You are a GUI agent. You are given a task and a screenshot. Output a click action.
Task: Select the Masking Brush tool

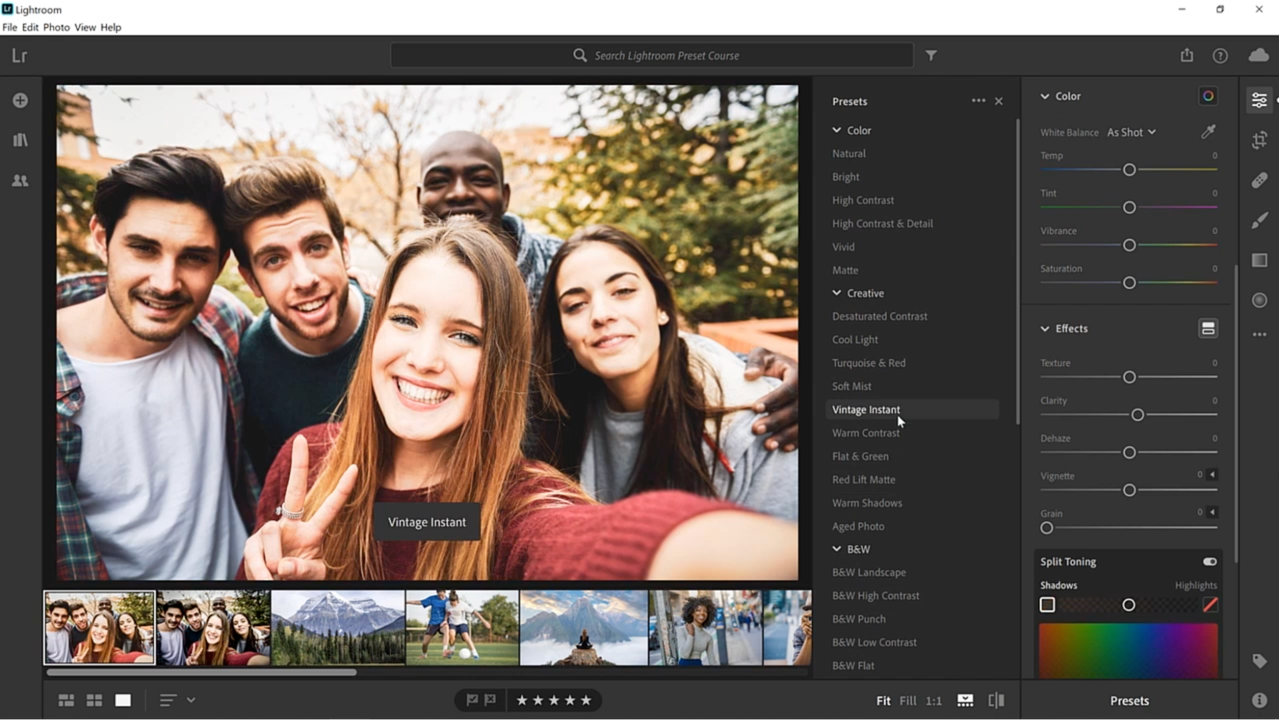1259,220
